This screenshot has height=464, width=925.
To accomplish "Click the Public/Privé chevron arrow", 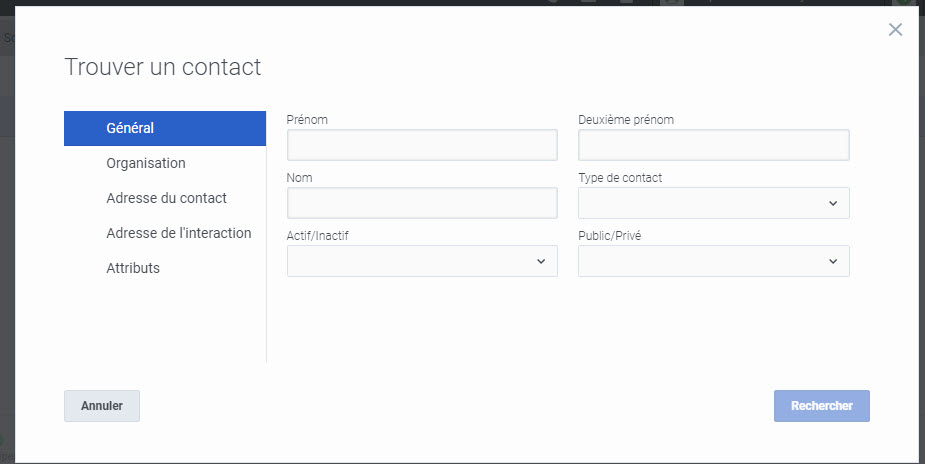I will click(833, 261).
